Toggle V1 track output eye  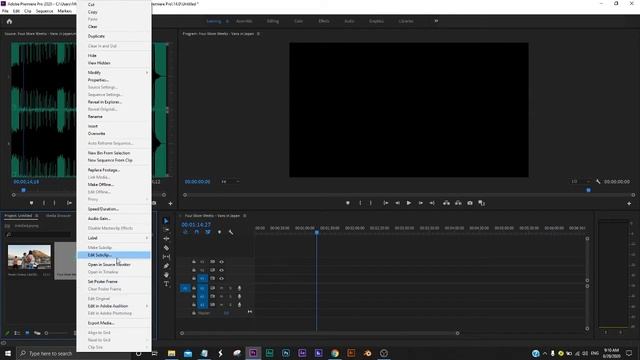pos(221,278)
